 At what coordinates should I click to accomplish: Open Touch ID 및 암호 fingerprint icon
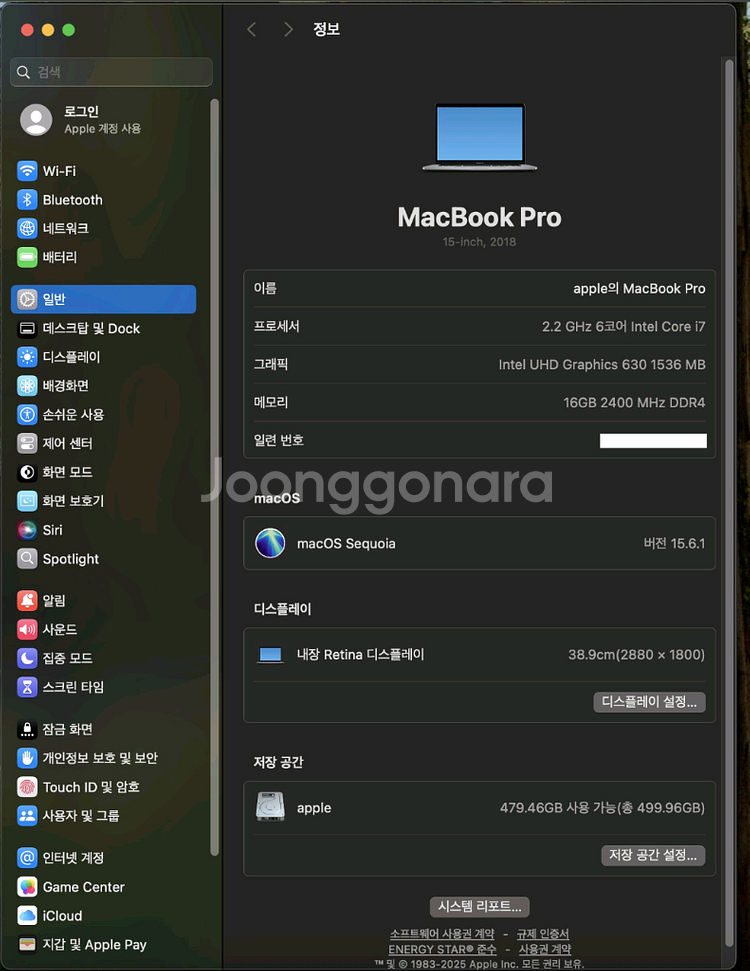pyautogui.click(x=27, y=787)
